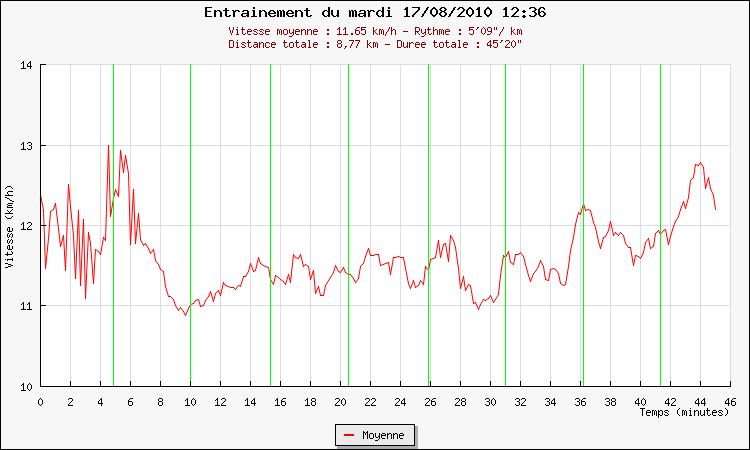Click the time axis tick label 4
The height and width of the screenshot is (450, 750).
(100, 402)
